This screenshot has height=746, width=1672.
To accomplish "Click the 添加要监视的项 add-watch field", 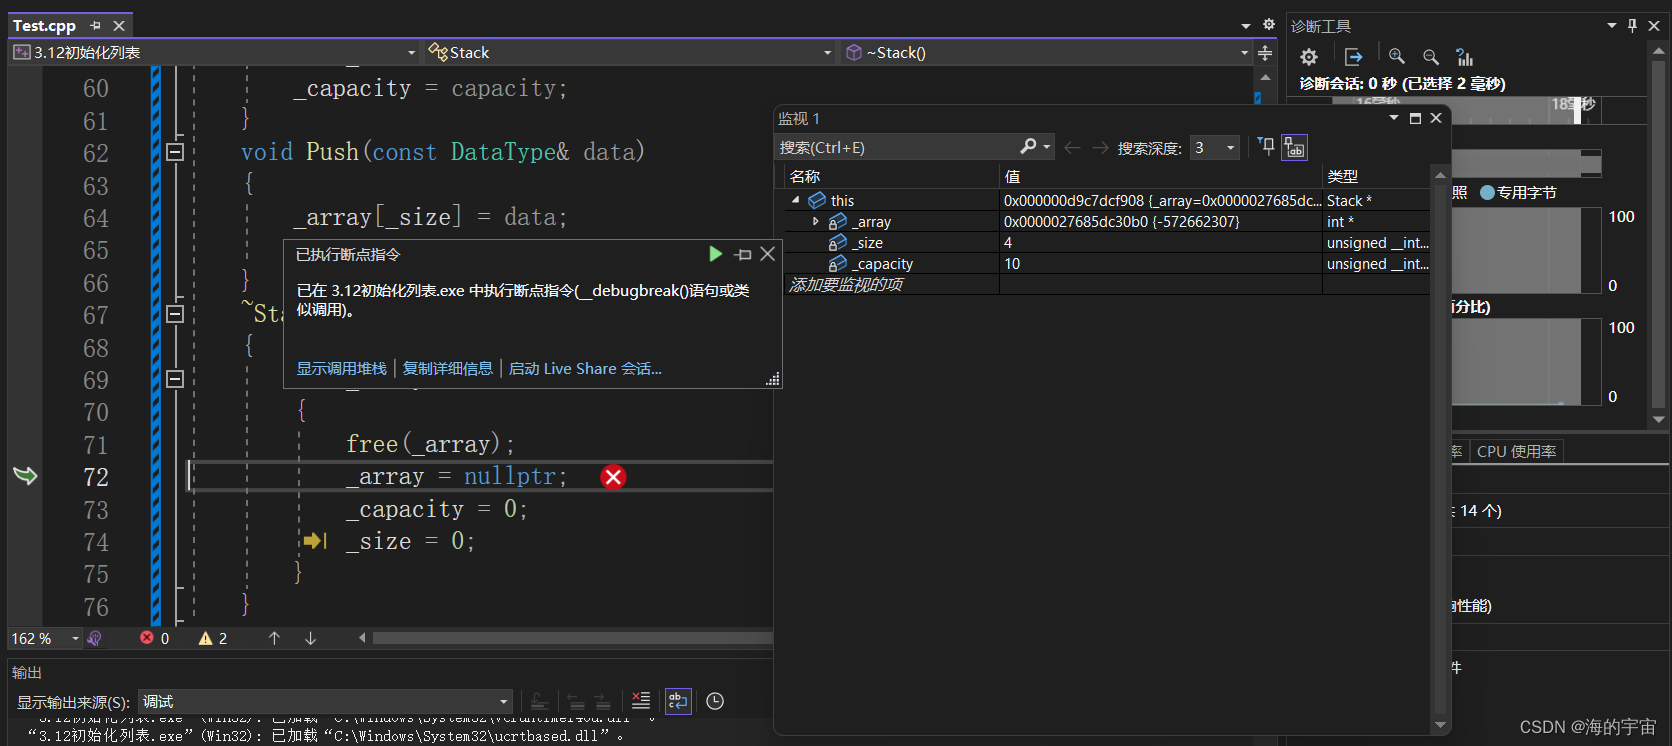I will coord(891,284).
